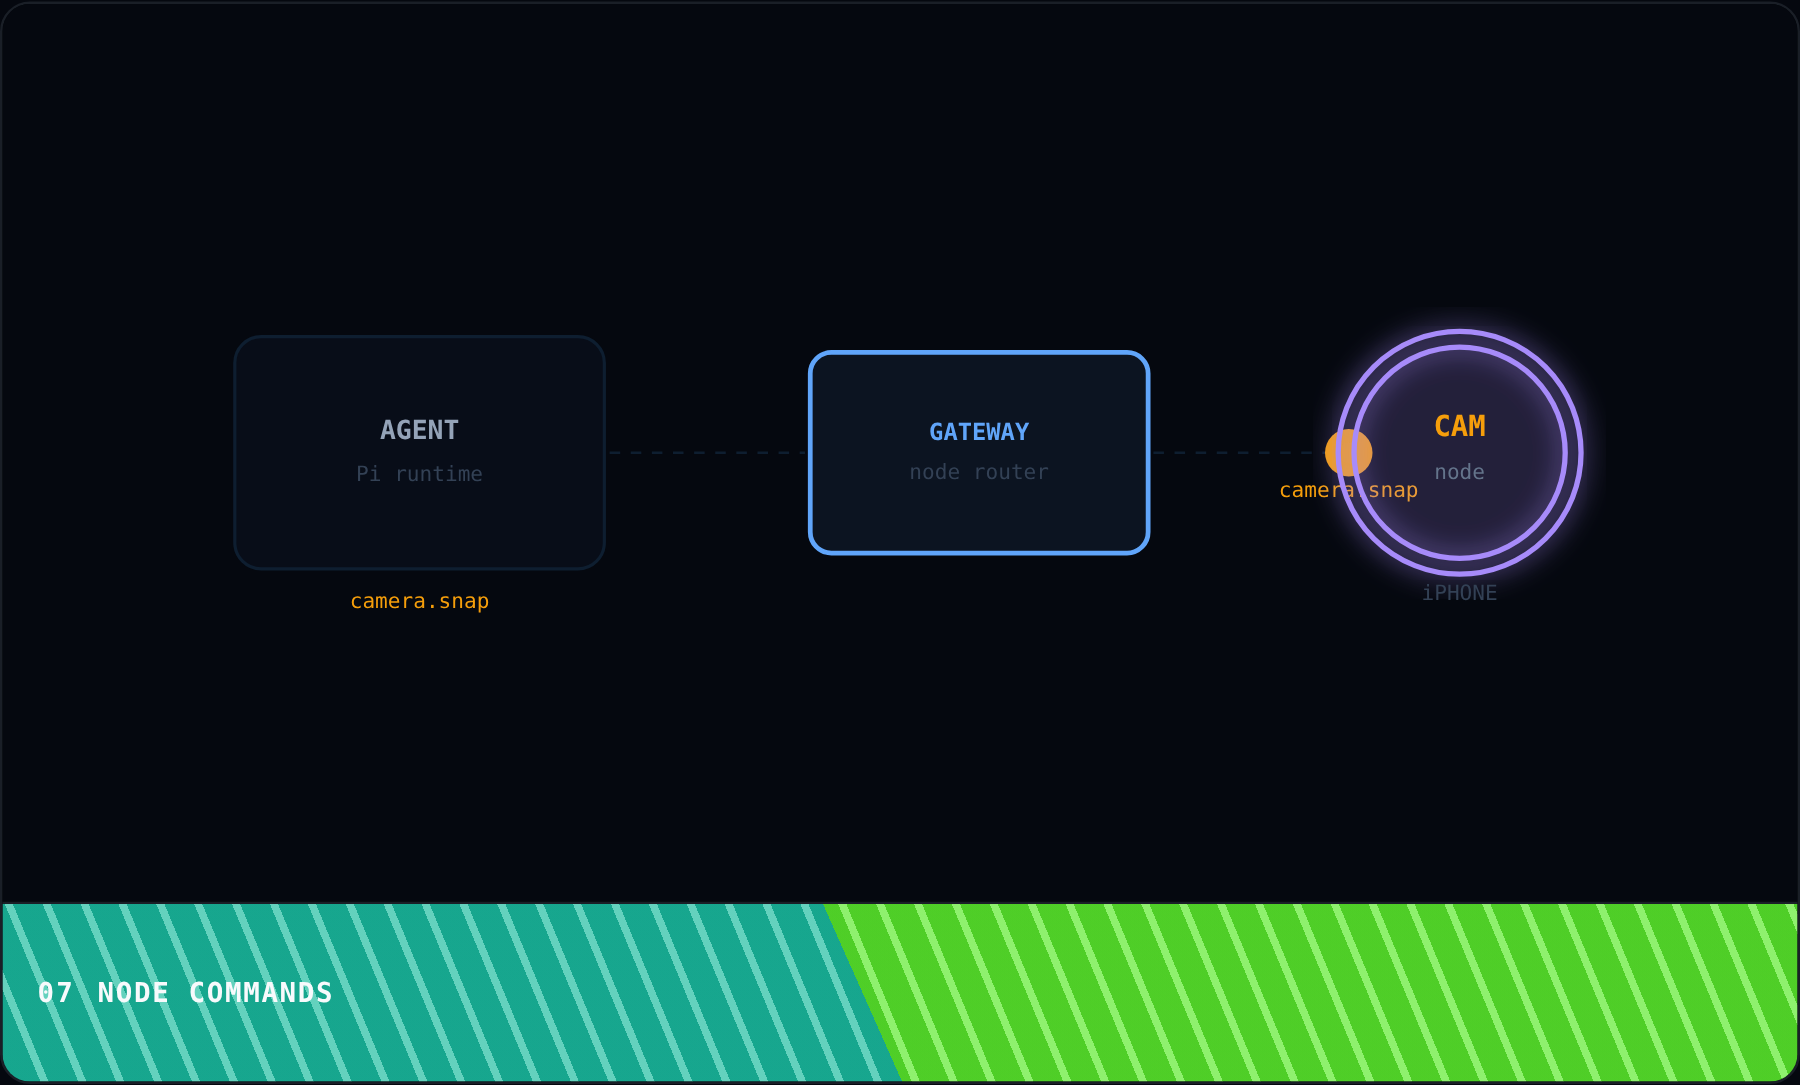Click the 'Pi runtime' subtitle text
The height and width of the screenshot is (1085, 1800).
click(x=419, y=474)
